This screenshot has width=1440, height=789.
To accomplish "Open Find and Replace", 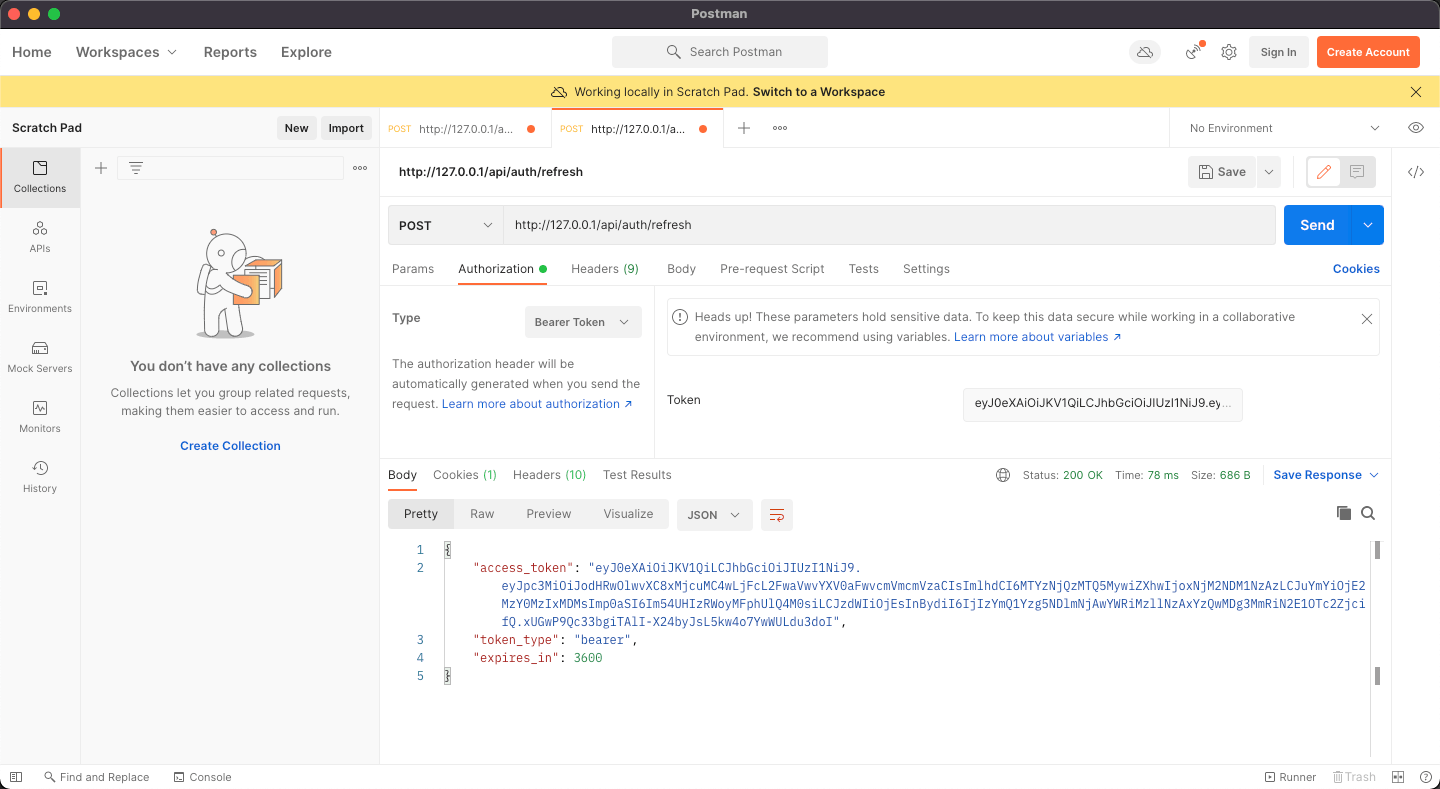I will click(96, 777).
